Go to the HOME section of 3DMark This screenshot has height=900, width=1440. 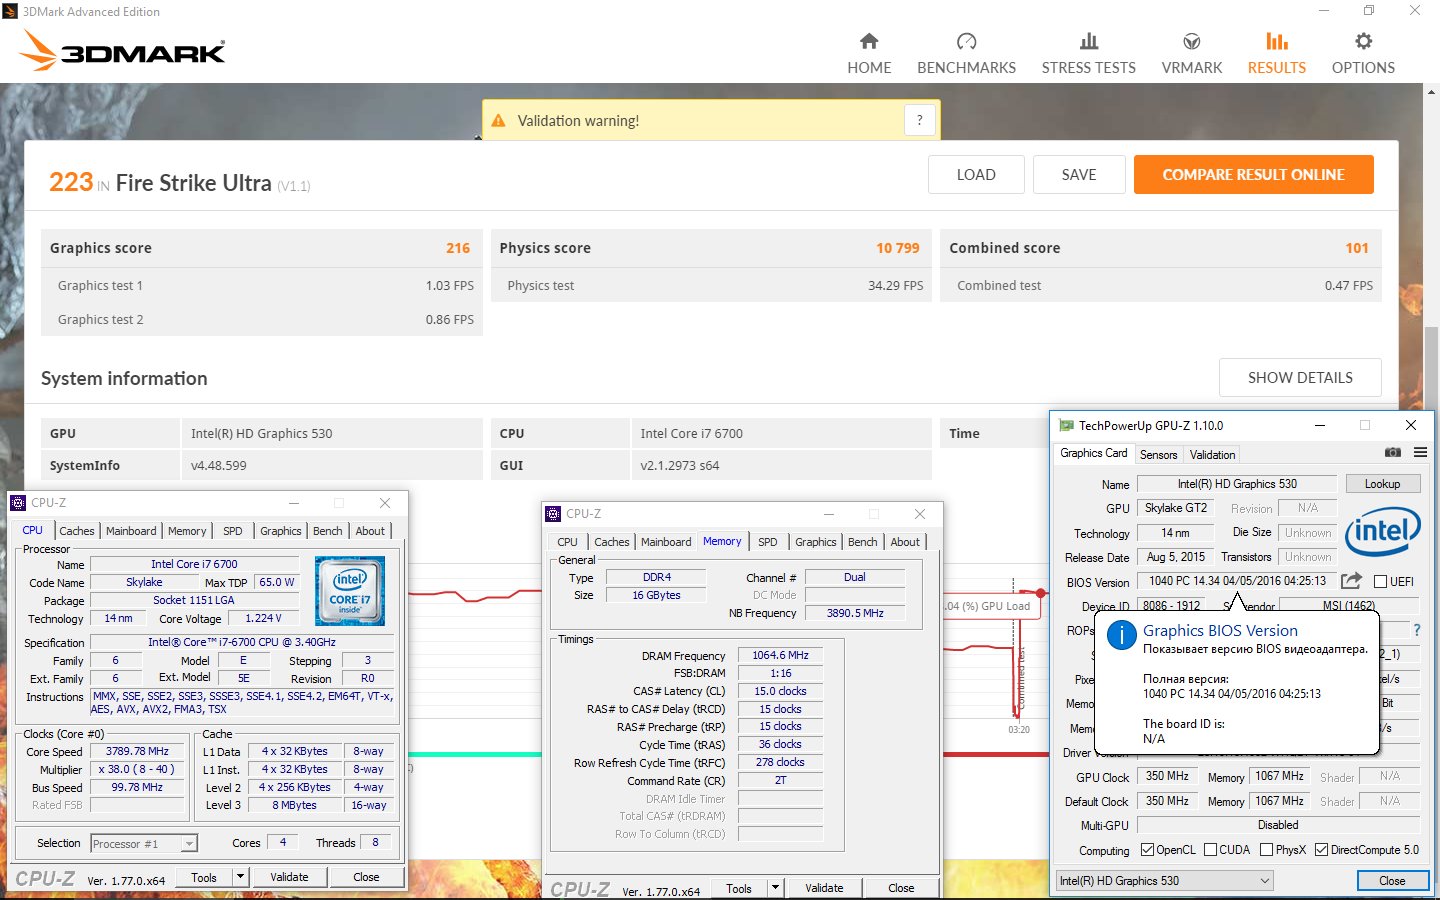point(869,54)
